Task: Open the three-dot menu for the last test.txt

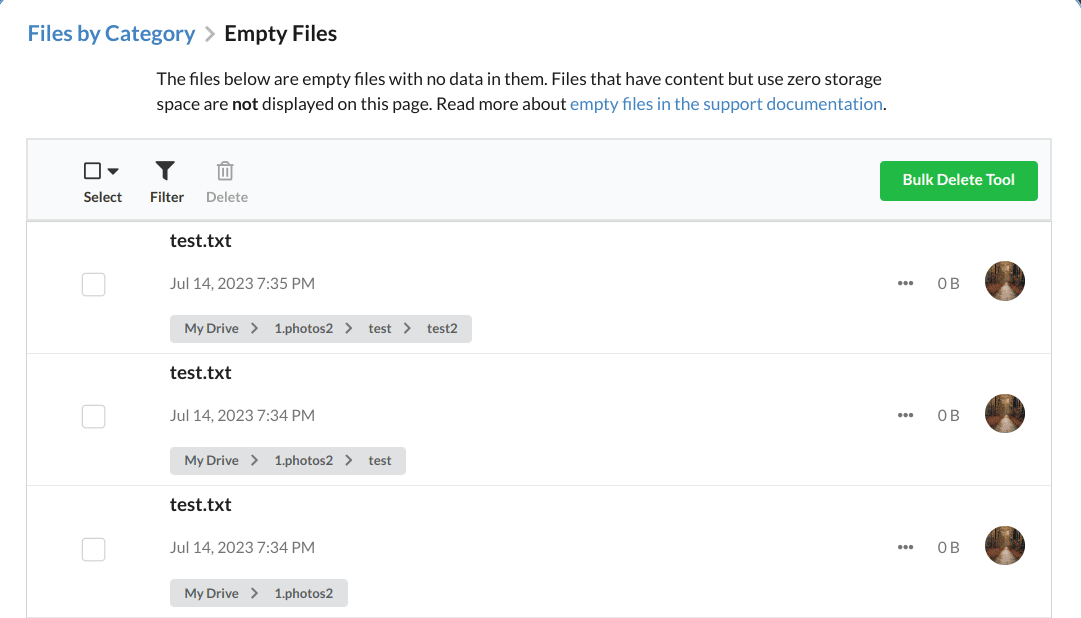Action: point(905,547)
